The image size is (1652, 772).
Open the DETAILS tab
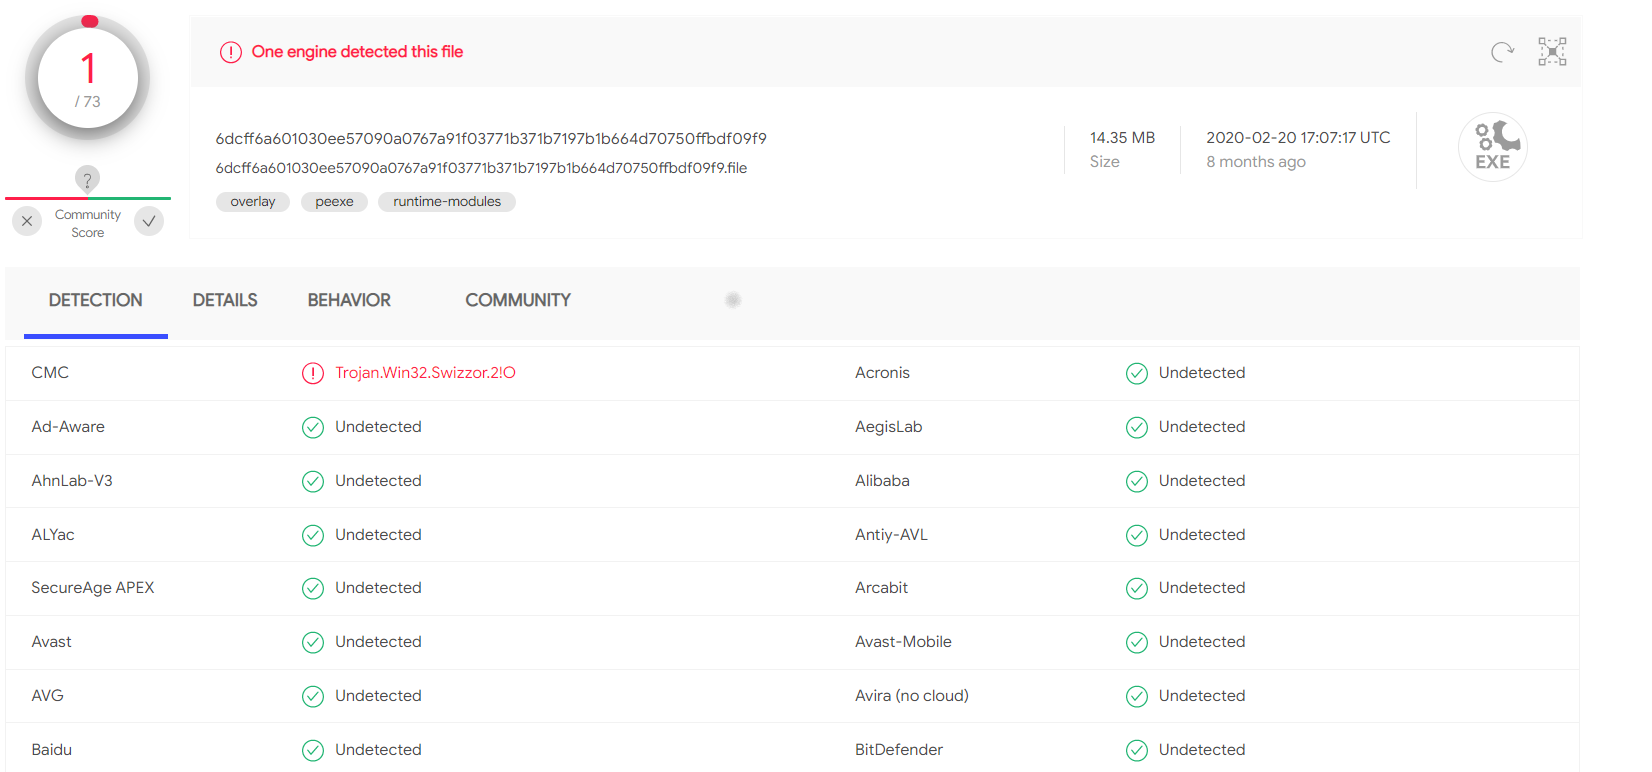[x=225, y=300]
